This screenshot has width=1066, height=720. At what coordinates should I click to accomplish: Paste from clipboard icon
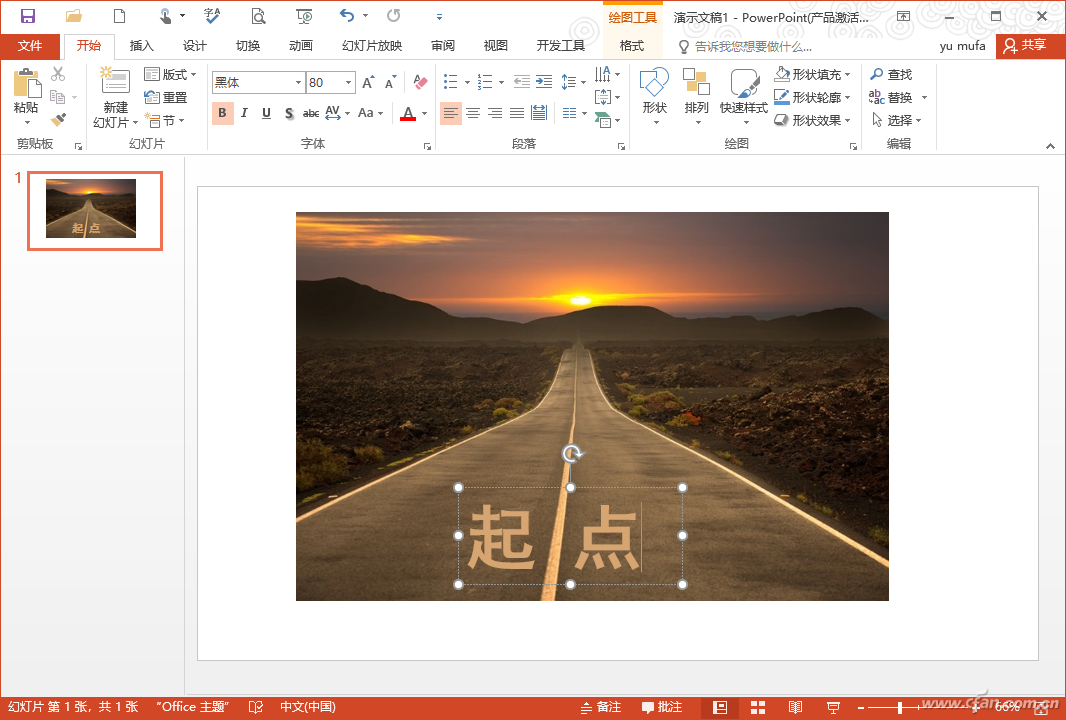click(x=27, y=84)
